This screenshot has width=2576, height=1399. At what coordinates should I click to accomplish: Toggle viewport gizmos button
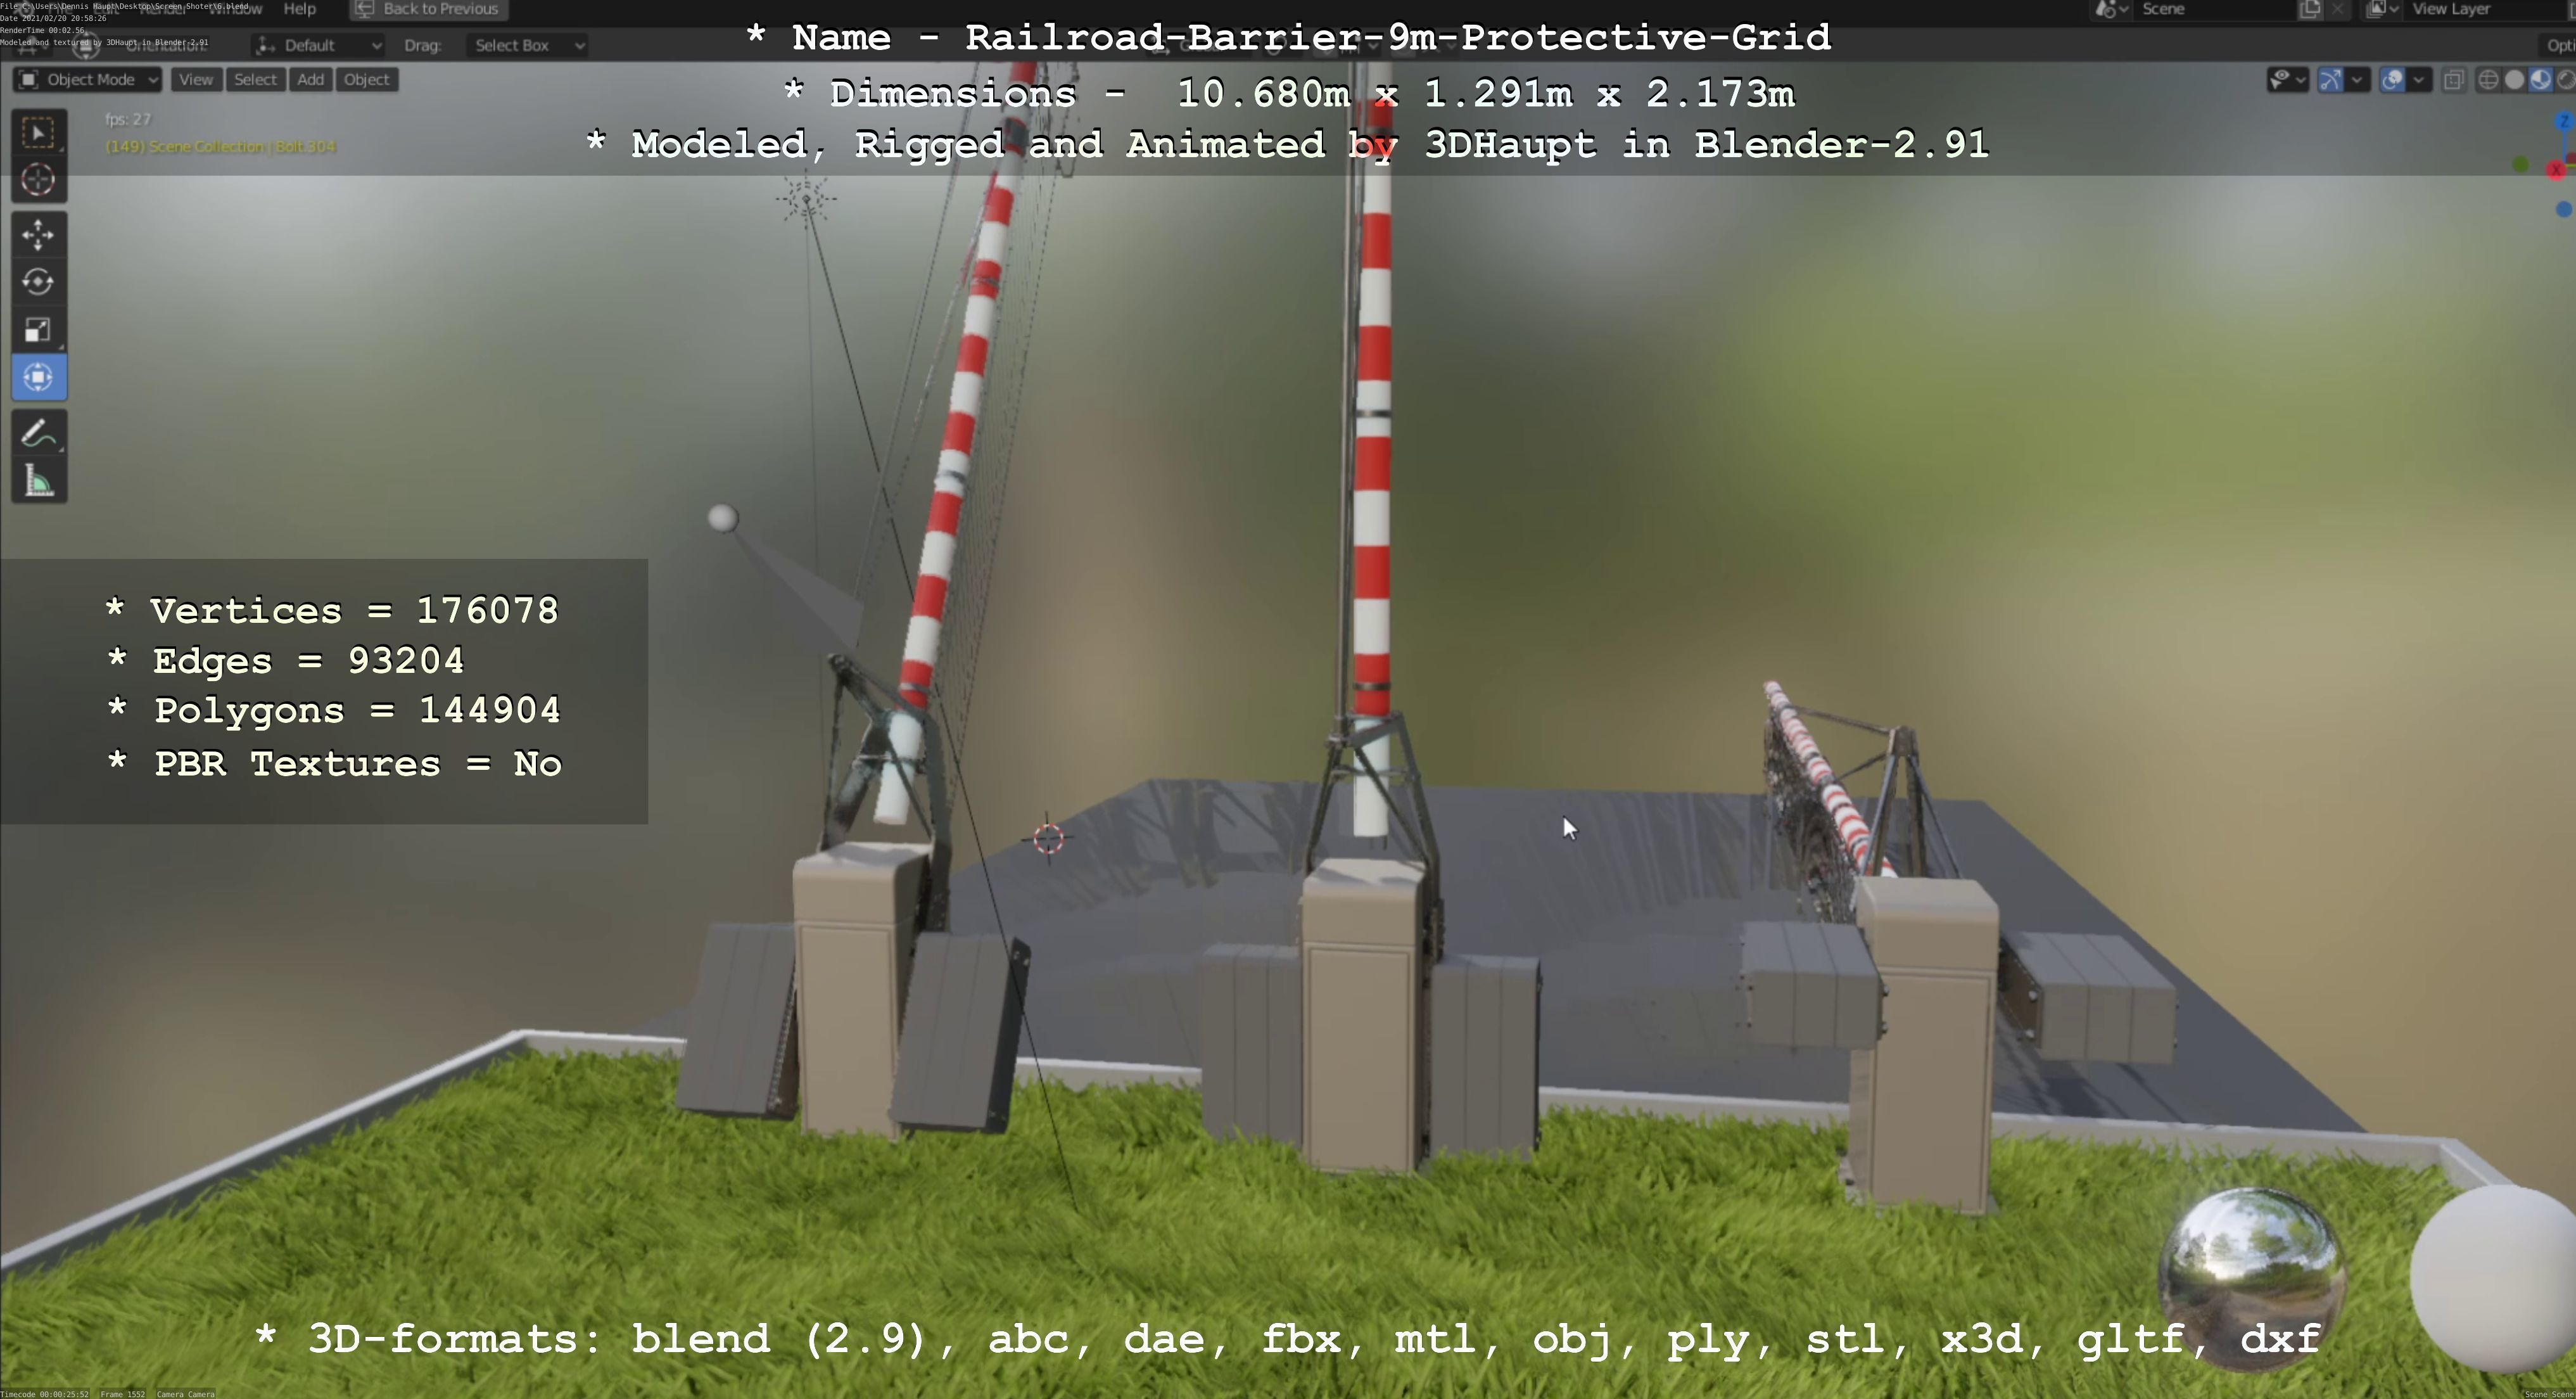(2330, 80)
